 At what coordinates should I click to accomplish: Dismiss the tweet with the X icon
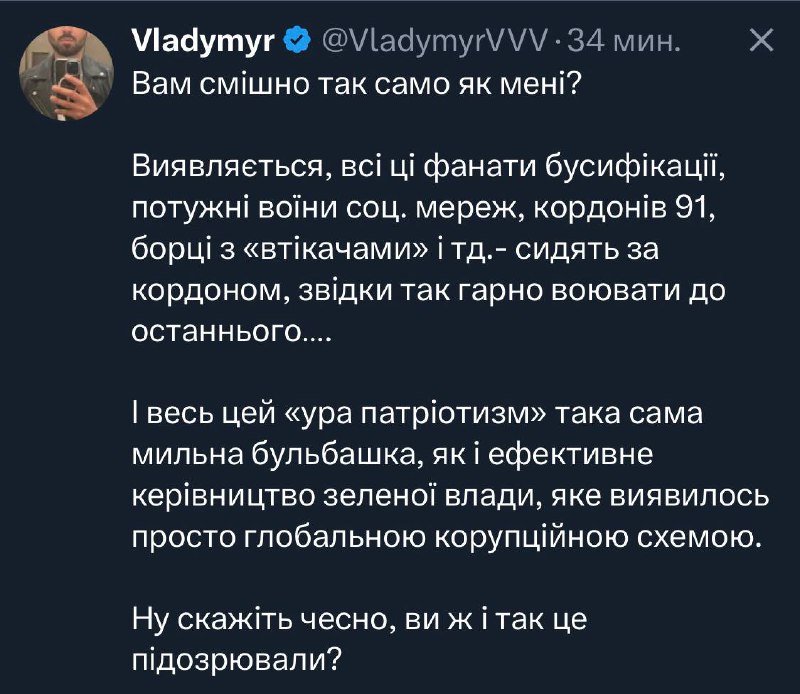point(761,42)
